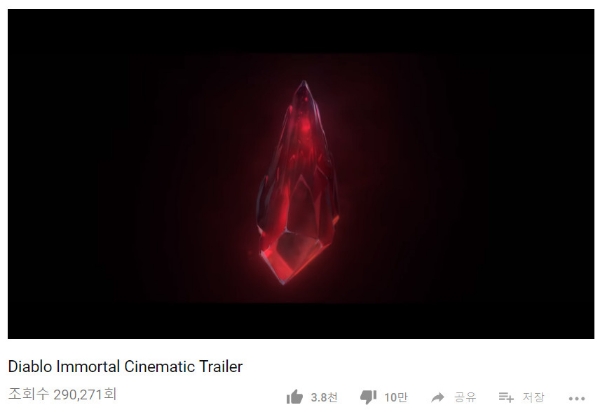Dislike the video with thumbs down icon
This screenshot has height=412, width=600.
tap(368, 397)
